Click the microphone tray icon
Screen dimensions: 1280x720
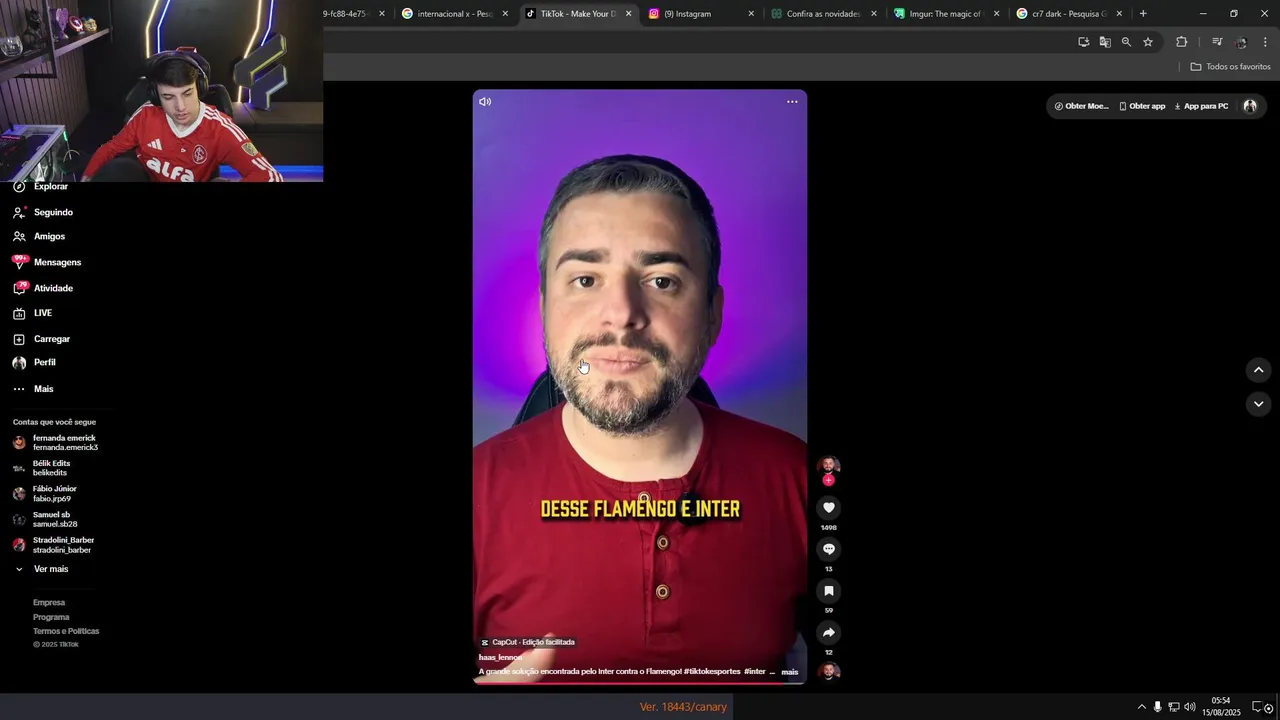pos(1157,707)
